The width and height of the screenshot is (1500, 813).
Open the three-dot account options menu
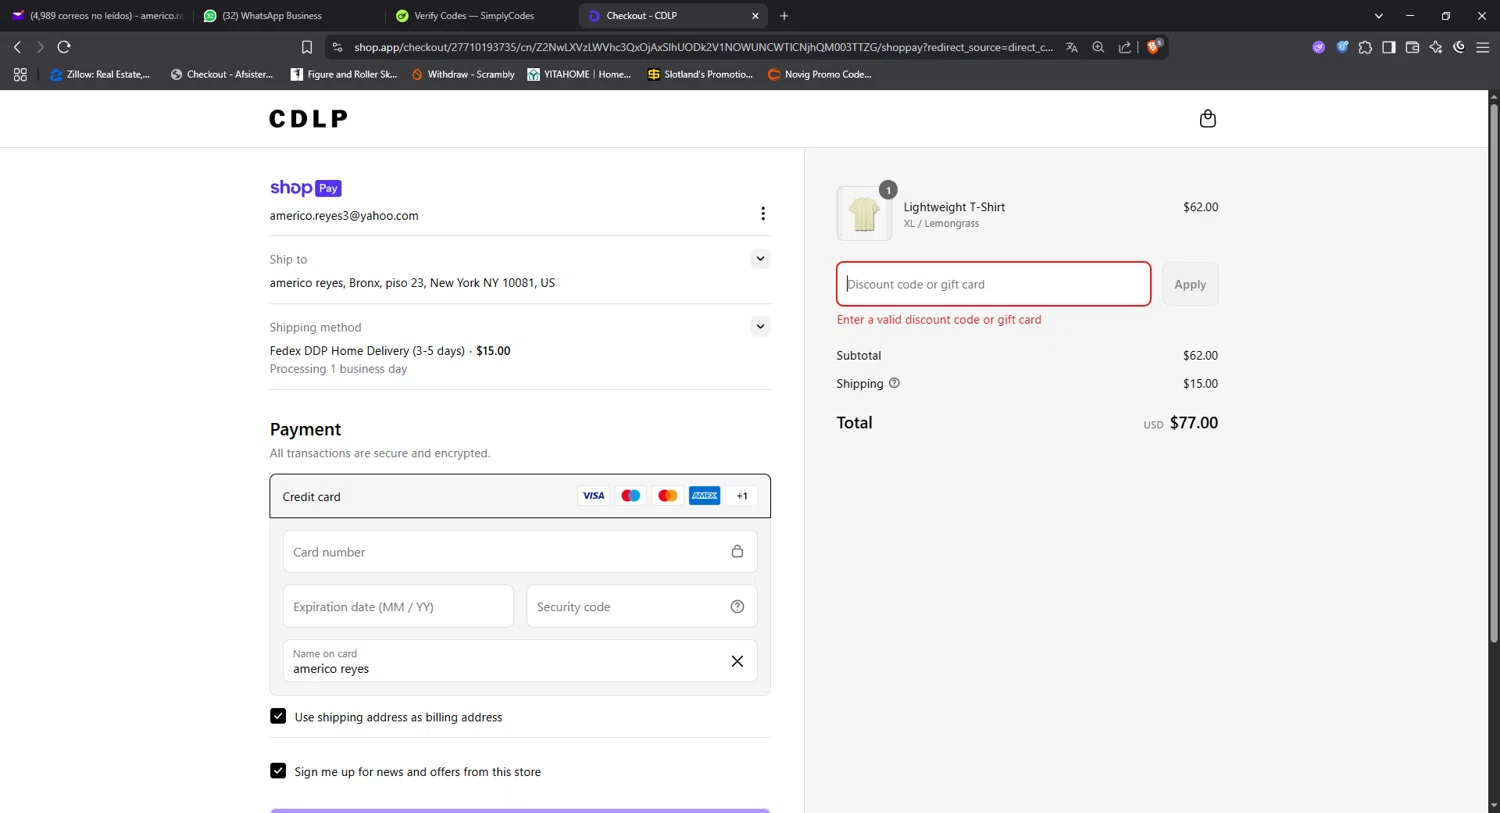tap(763, 214)
